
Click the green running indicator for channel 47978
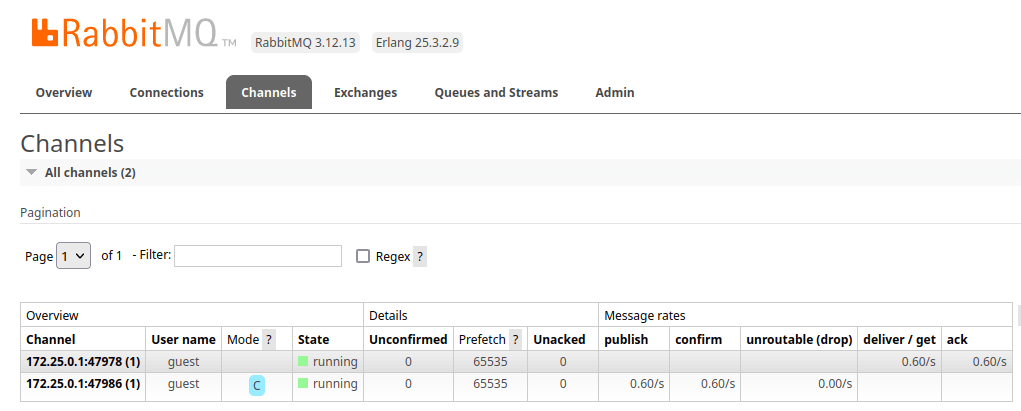[x=303, y=361]
